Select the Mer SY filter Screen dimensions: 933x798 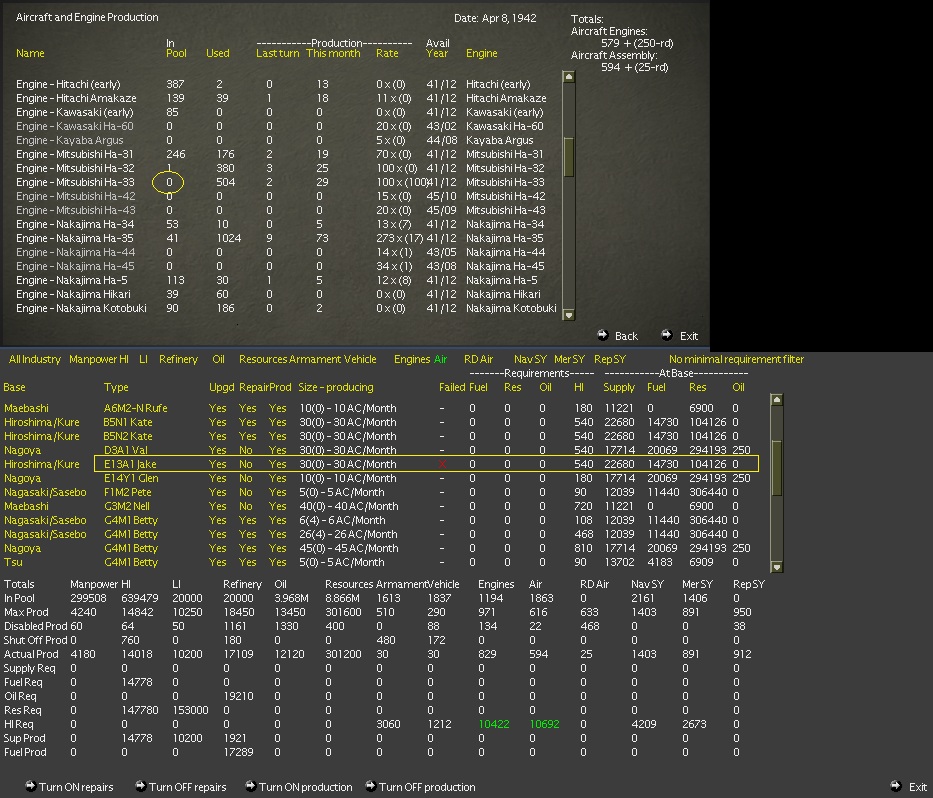click(569, 359)
